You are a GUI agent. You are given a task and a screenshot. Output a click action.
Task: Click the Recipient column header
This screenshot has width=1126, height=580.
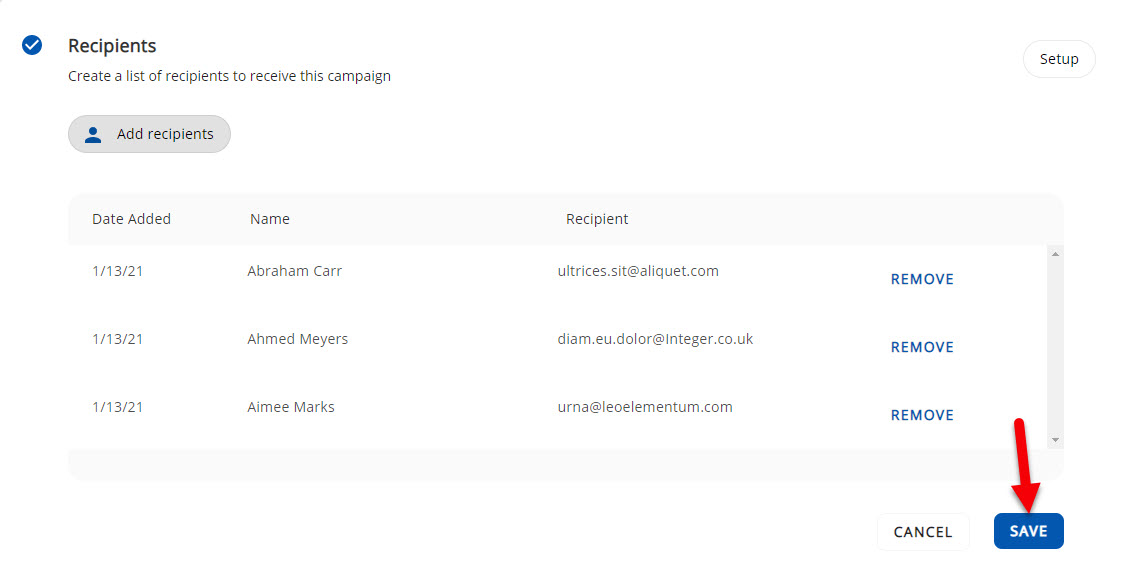(597, 219)
